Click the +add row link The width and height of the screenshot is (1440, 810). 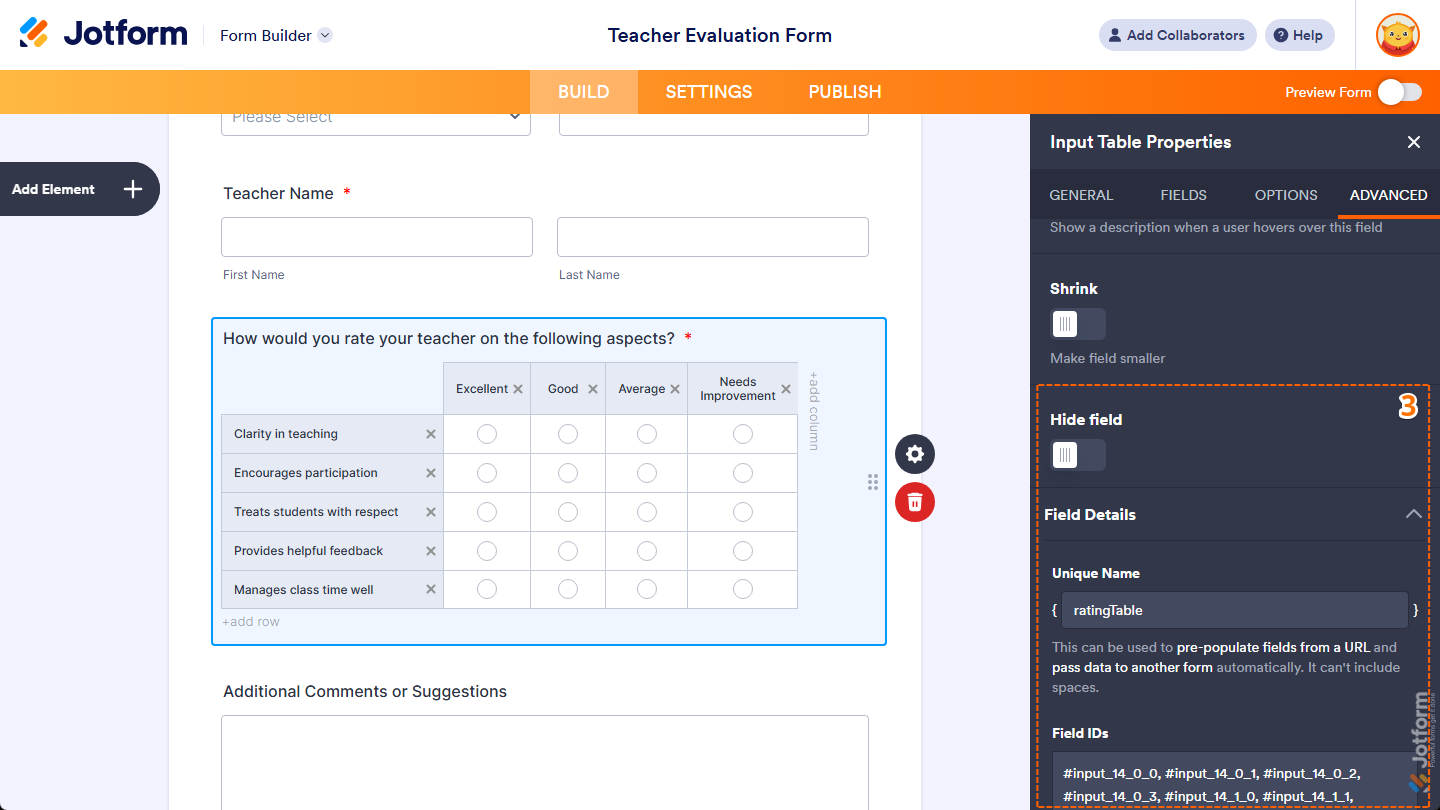click(x=251, y=622)
